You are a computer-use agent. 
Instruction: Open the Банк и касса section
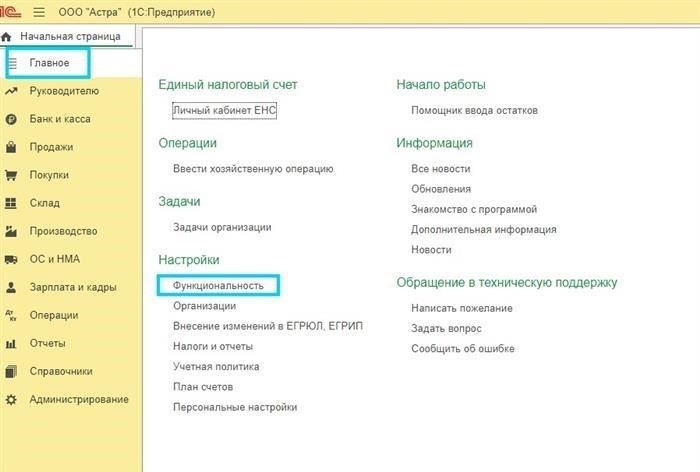(60, 119)
